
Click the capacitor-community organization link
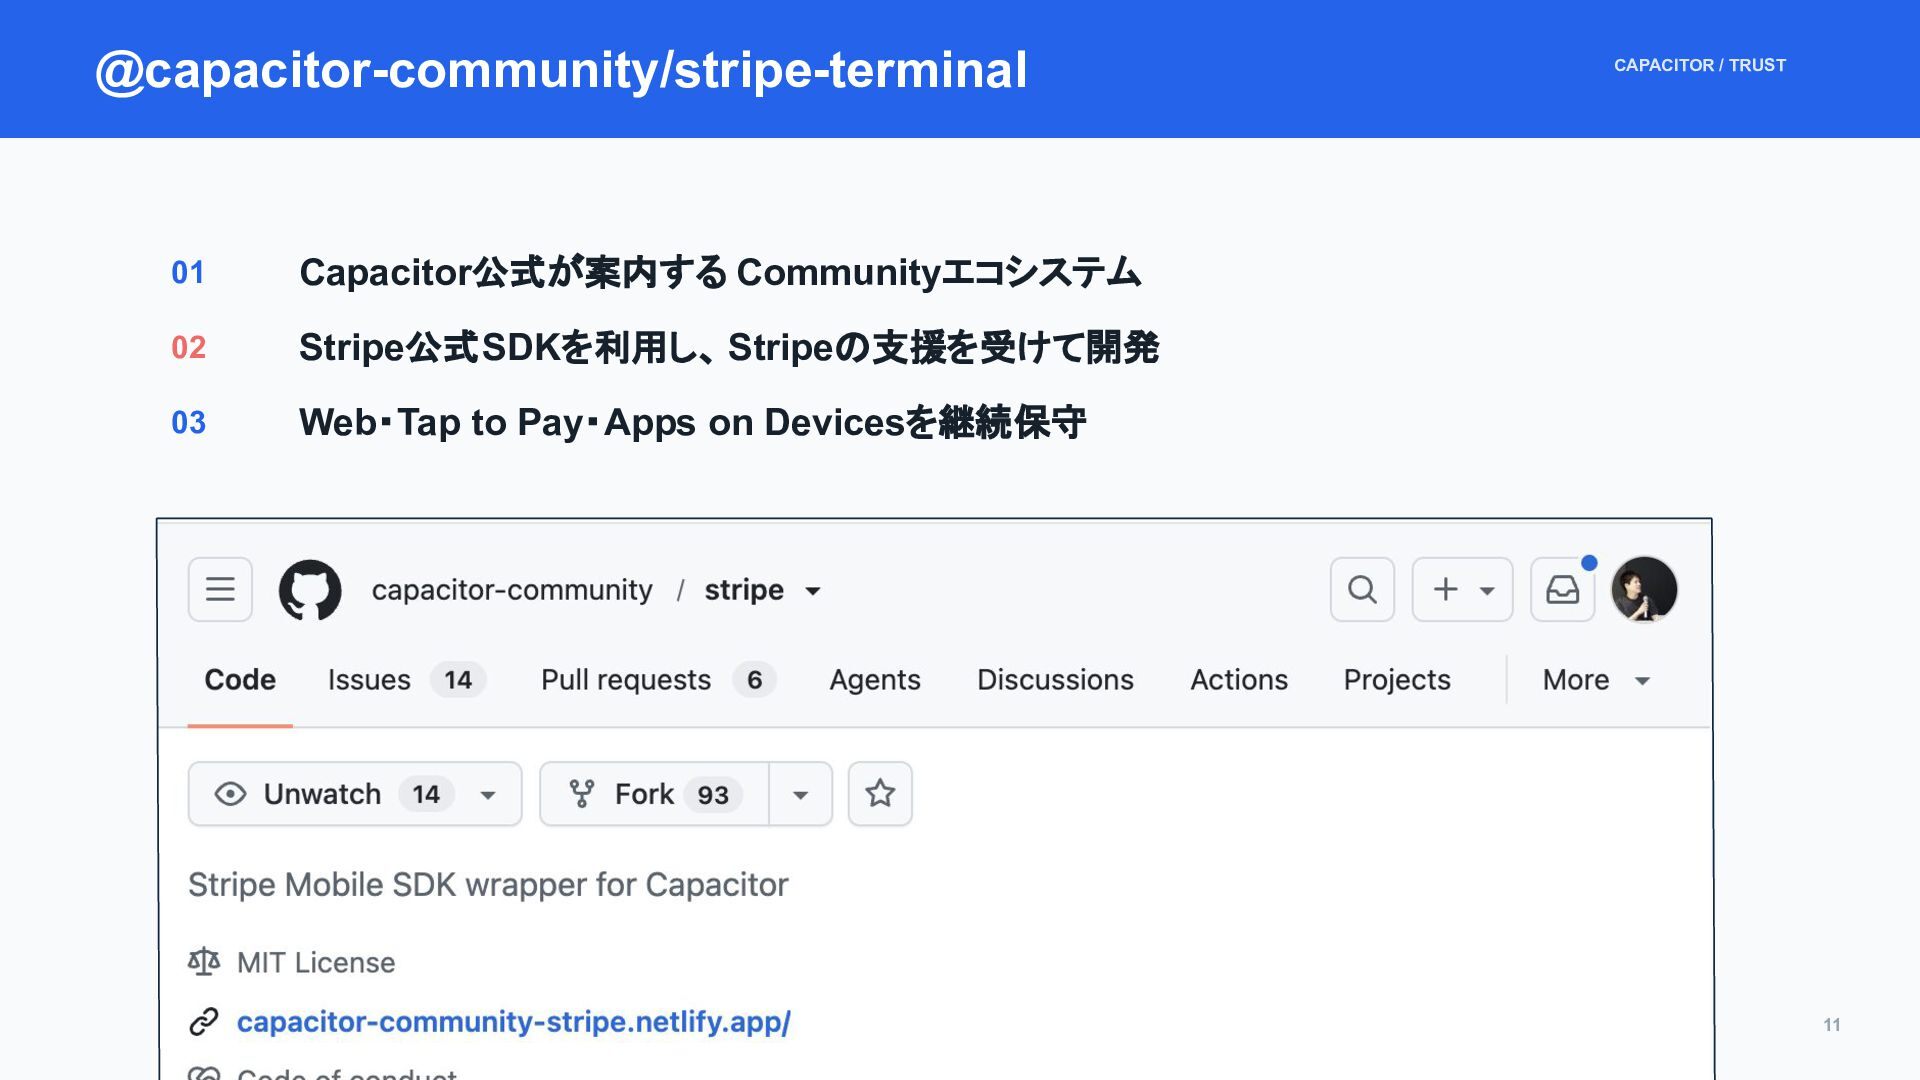tap(512, 590)
